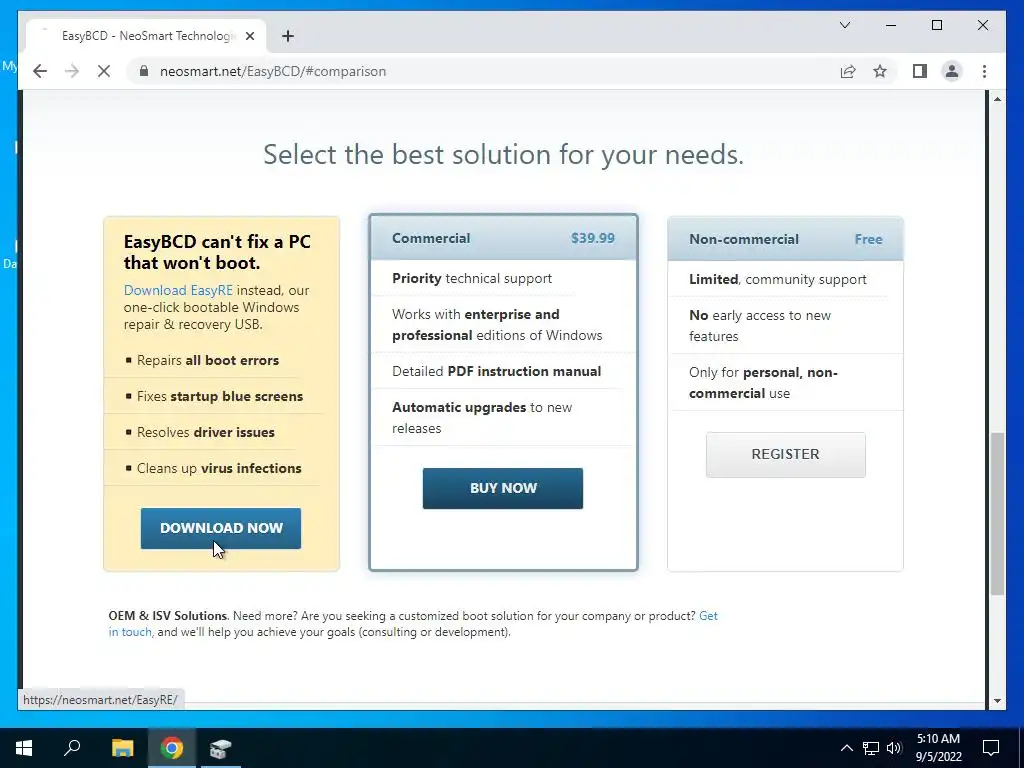Open a new browser tab

[288, 36]
